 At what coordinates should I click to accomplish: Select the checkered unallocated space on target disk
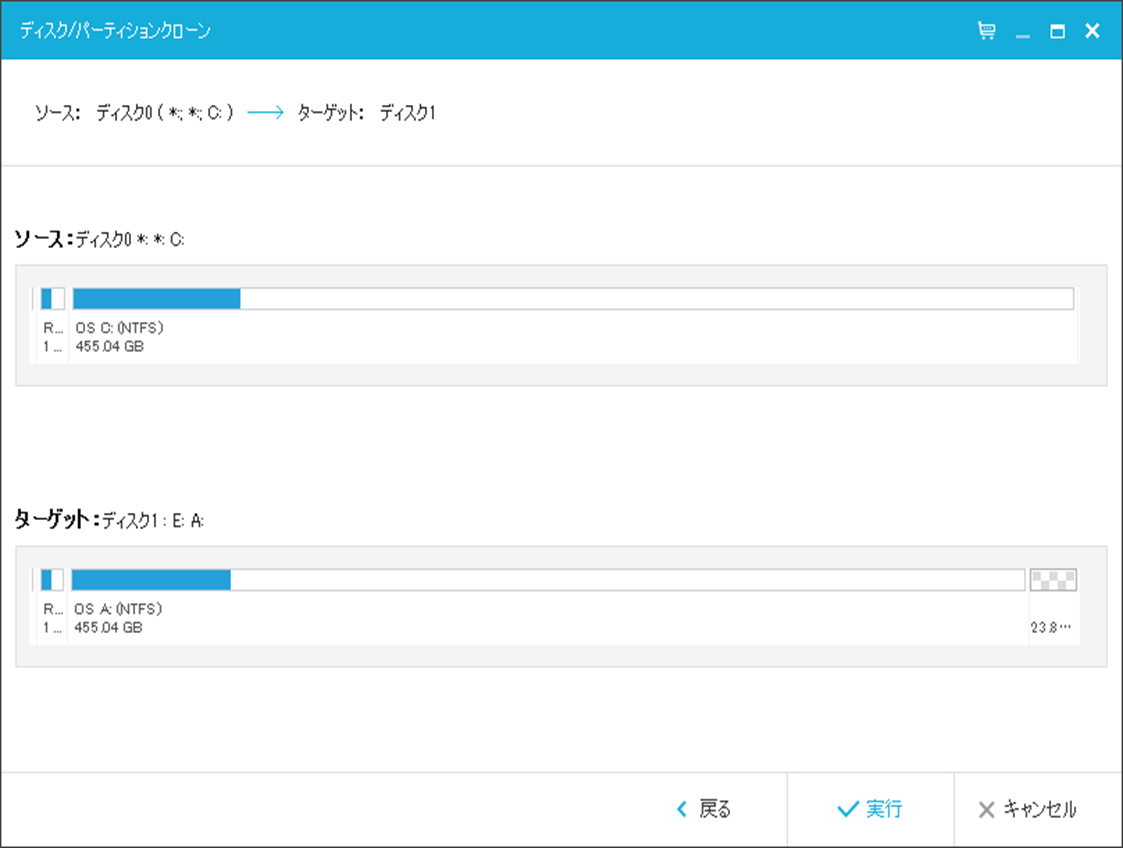pyautogui.click(x=1053, y=579)
